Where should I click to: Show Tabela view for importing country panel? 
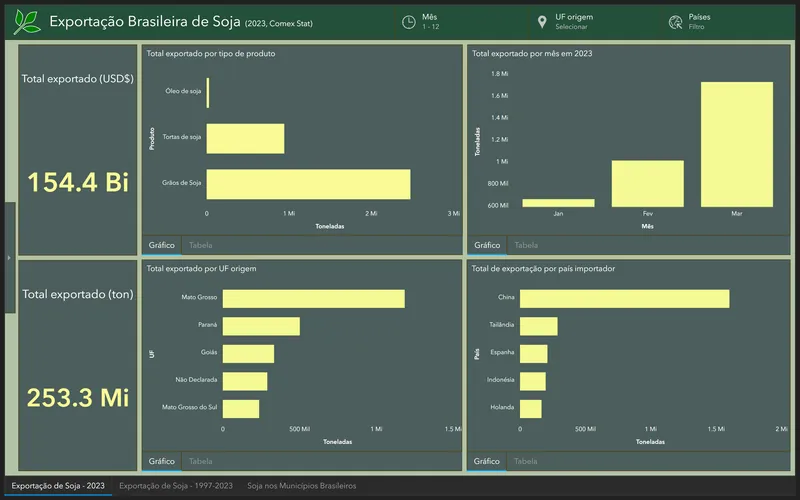(x=526, y=461)
